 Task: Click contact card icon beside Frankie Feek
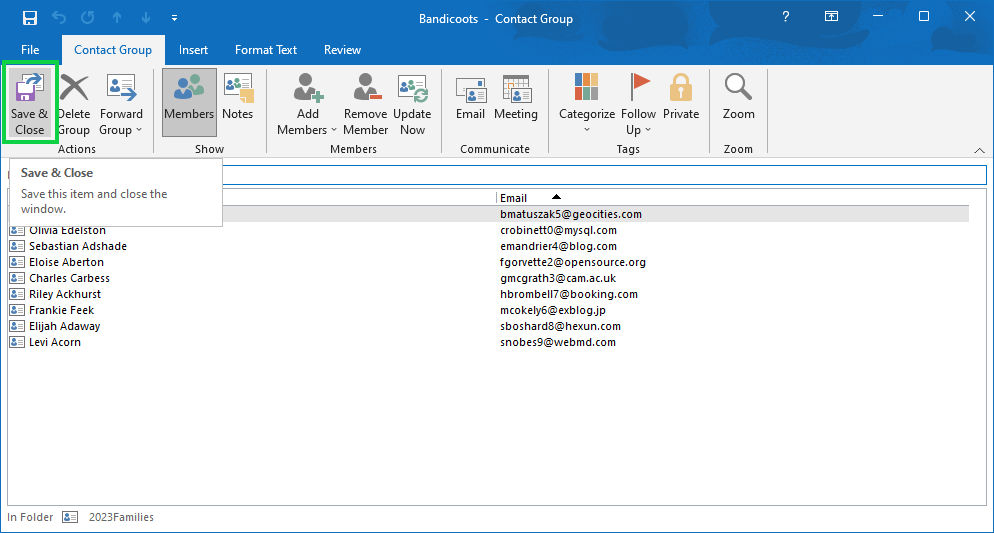point(17,310)
